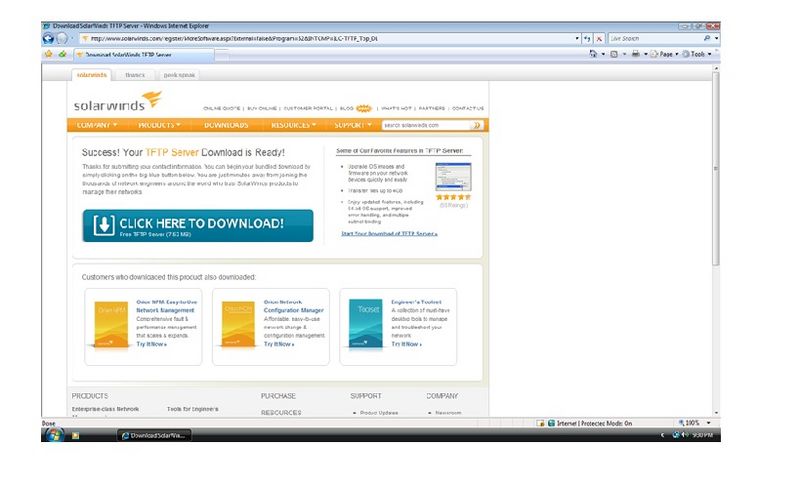Open the Print options dropdown arrow
This screenshot has height=485, width=800.
[645, 54]
